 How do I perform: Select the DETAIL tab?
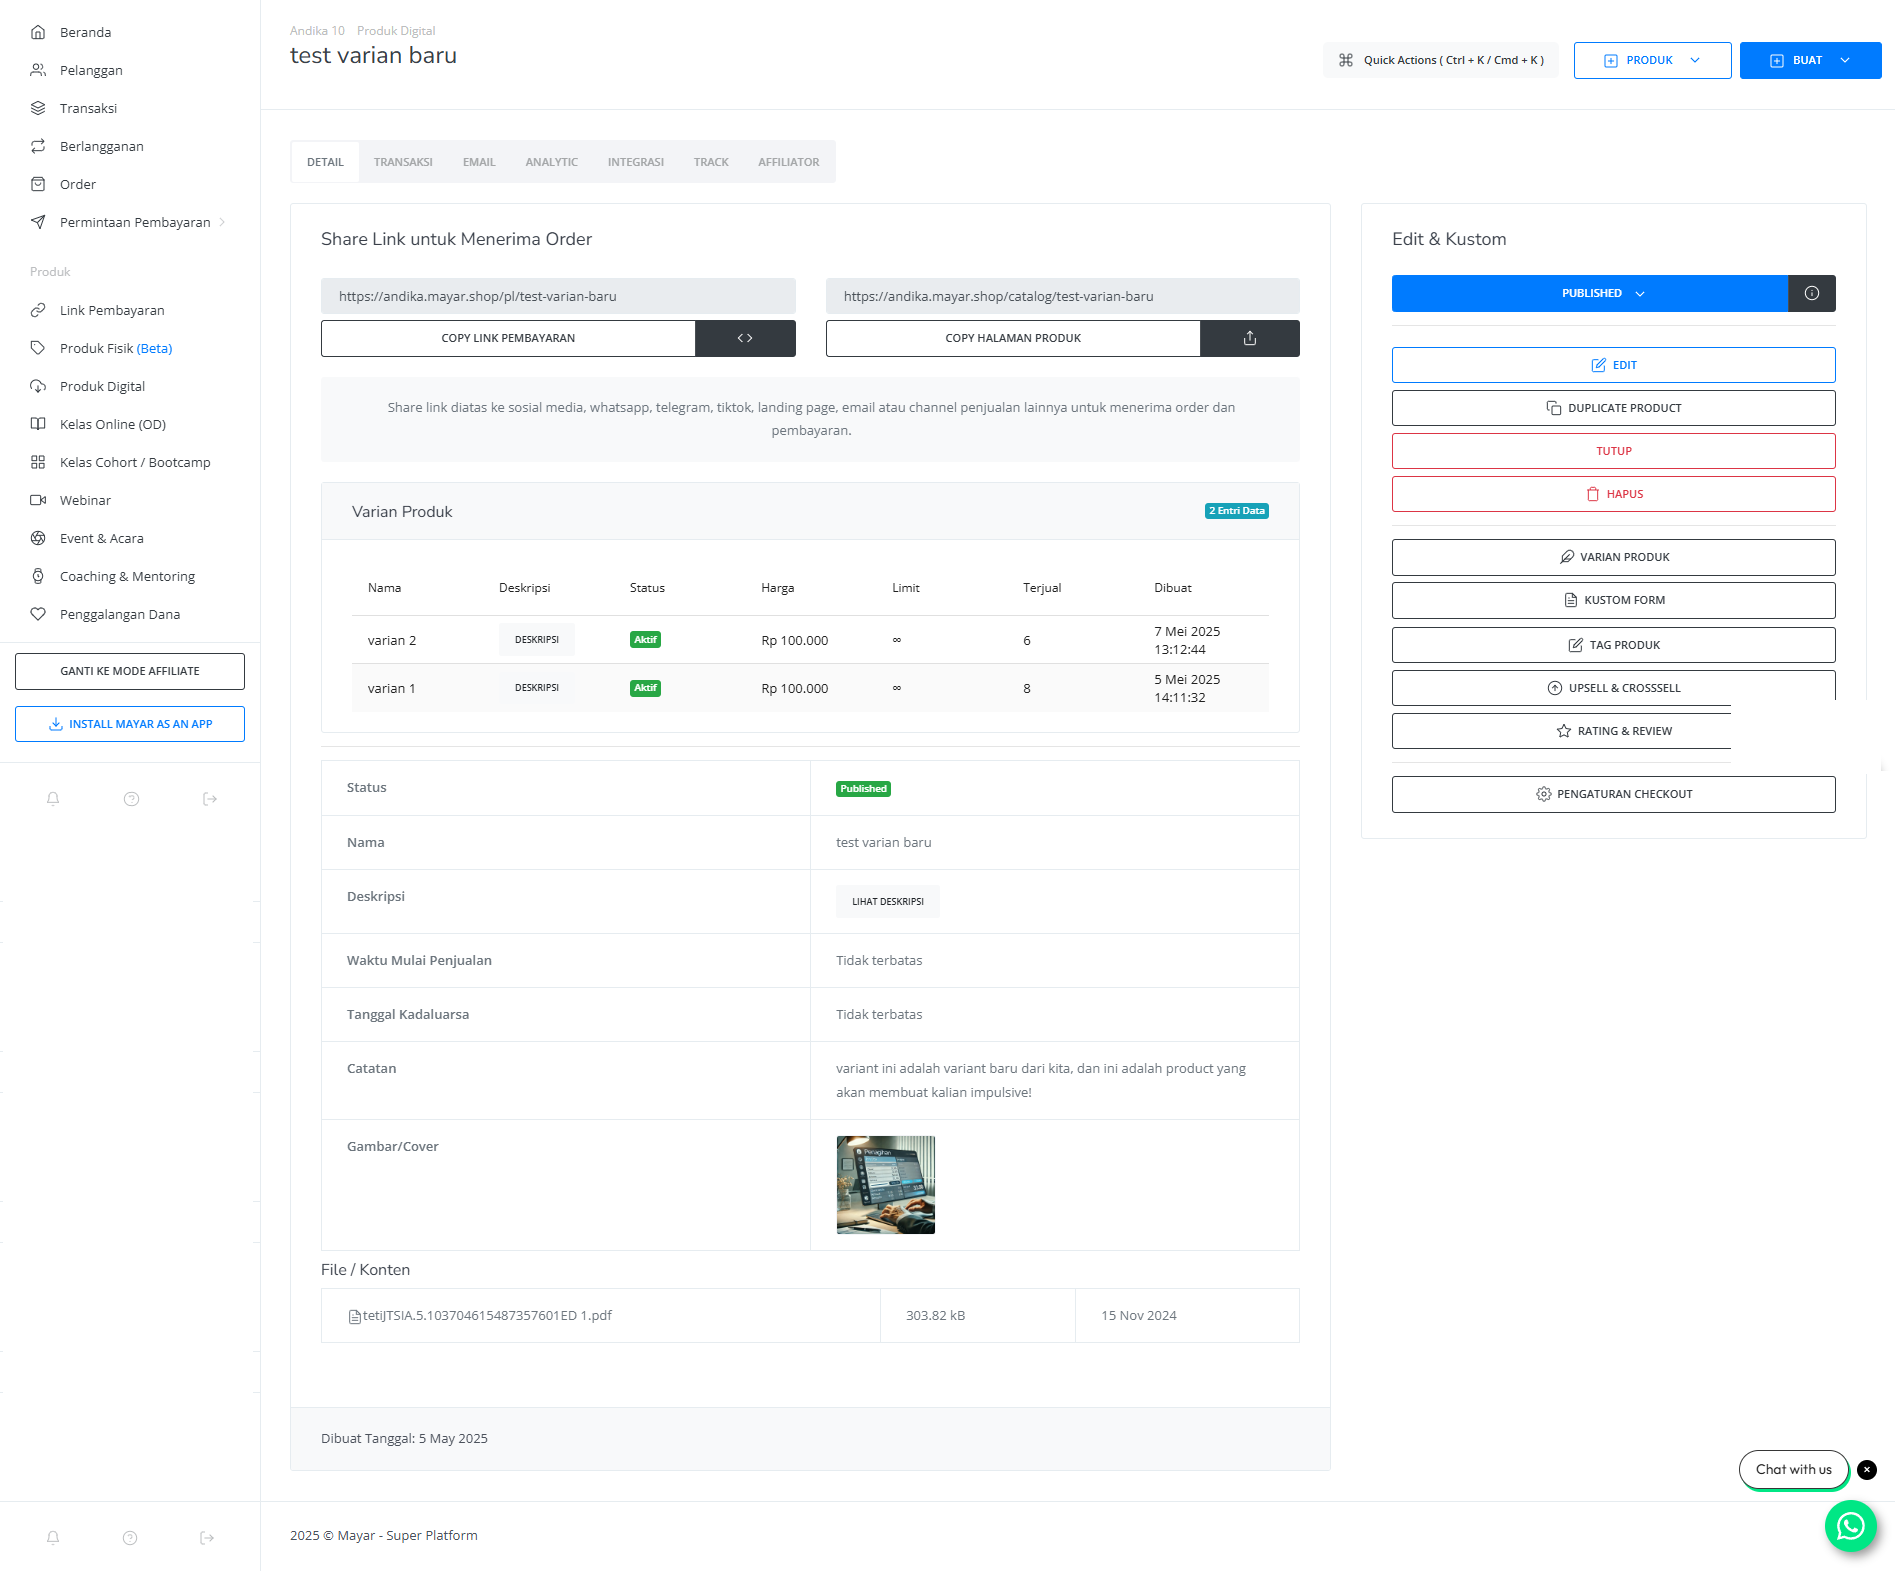coord(325,162)
